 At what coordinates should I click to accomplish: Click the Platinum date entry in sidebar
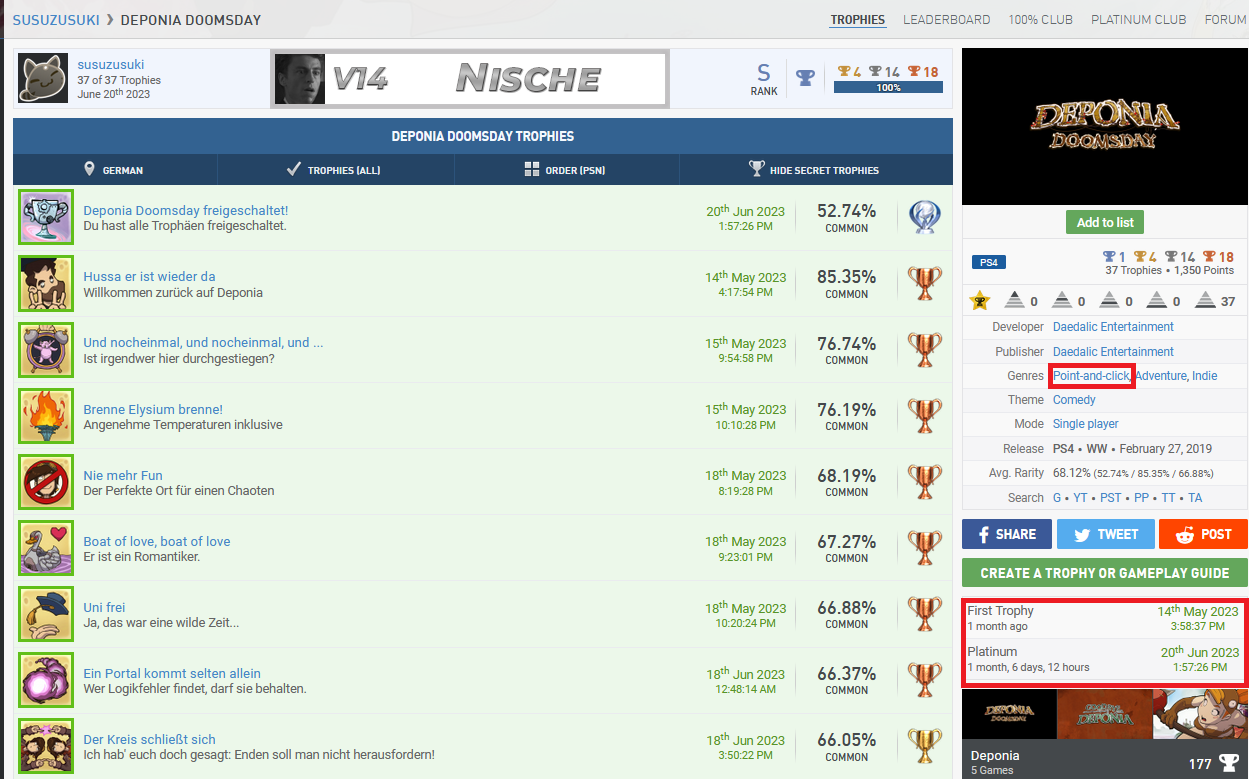tap(1105, 659)
